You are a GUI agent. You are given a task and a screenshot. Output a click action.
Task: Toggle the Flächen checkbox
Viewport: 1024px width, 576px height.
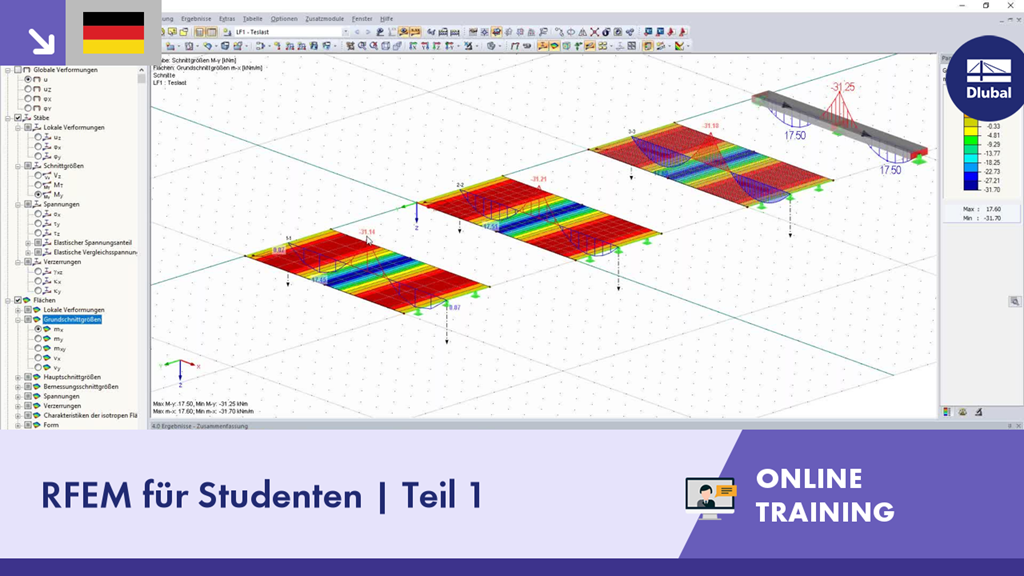click(18, 300)
